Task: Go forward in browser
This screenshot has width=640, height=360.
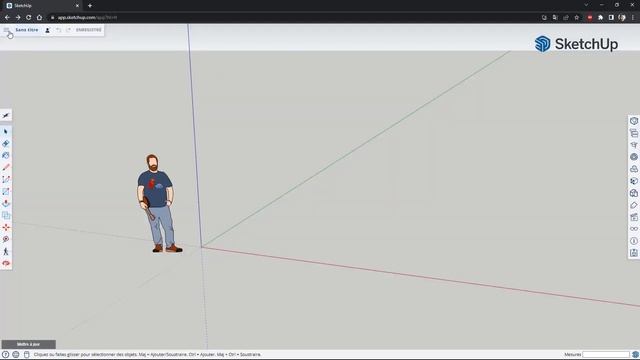Action: click(x=18, y=18)
